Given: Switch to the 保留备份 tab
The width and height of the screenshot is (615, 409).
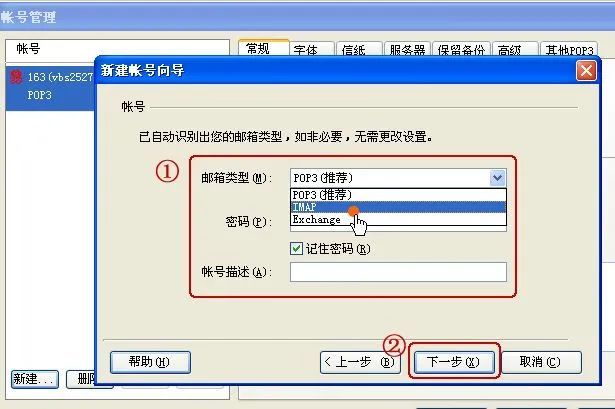Looking at the screenshot, I should click(461, 50).
